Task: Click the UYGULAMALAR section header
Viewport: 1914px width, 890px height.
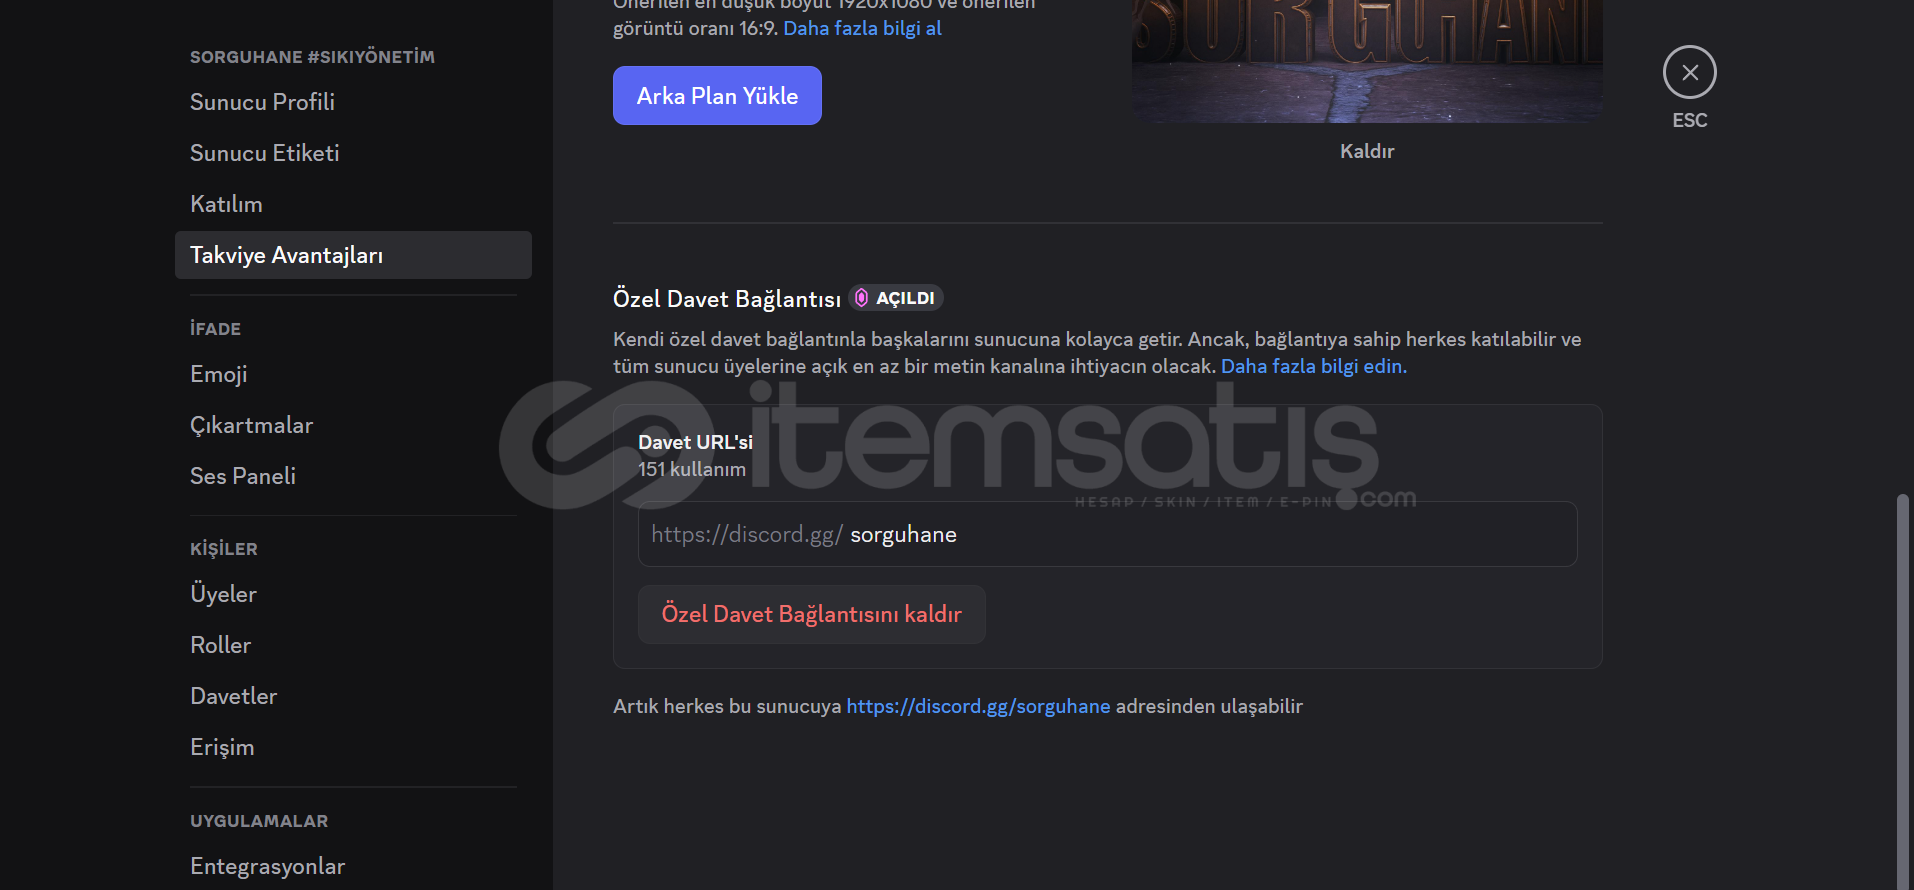Action: point(259,821)
